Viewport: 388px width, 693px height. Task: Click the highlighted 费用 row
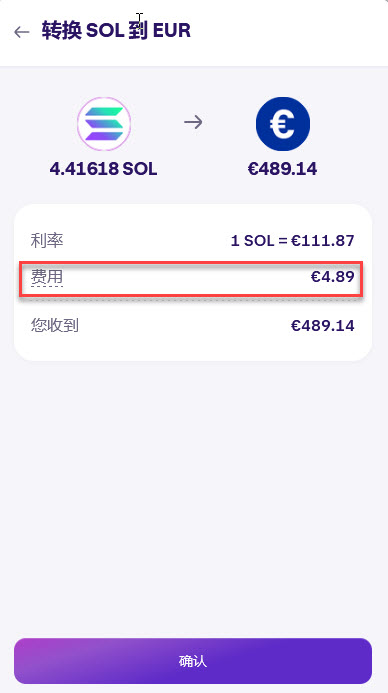[x=191, y=278]
